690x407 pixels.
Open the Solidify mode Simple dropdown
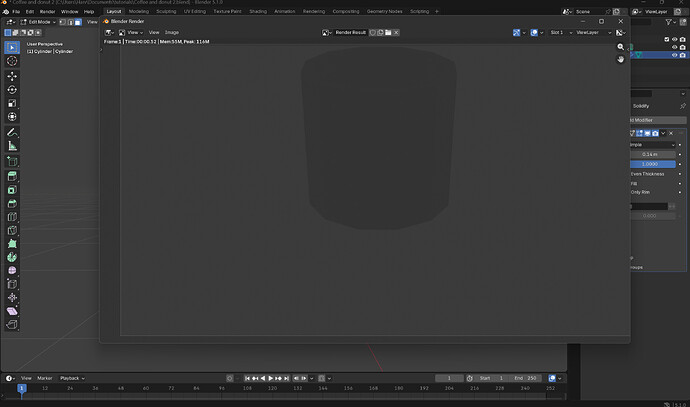653,145
